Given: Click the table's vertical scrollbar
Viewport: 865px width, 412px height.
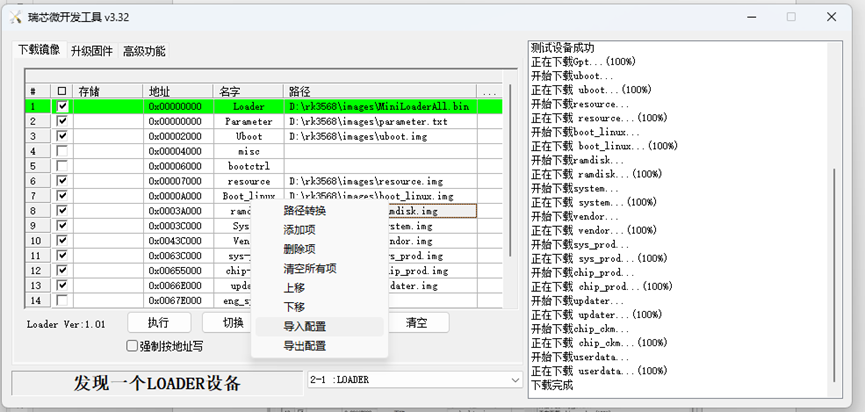Looking at the screenshot, I should click(x=510, y=171).
